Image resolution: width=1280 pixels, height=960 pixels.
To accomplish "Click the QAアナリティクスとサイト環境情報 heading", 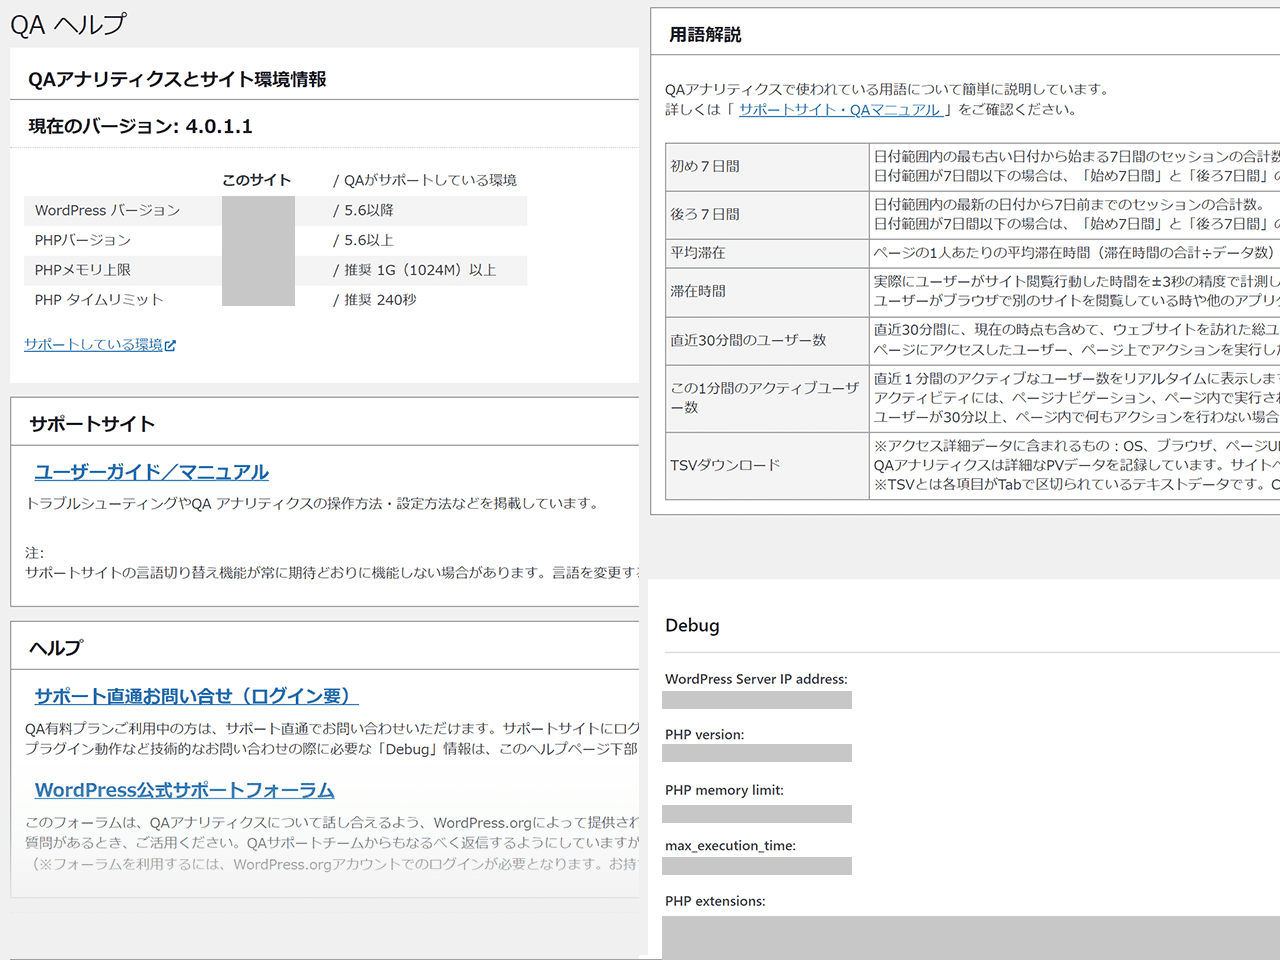I will (x=177, y=80).
